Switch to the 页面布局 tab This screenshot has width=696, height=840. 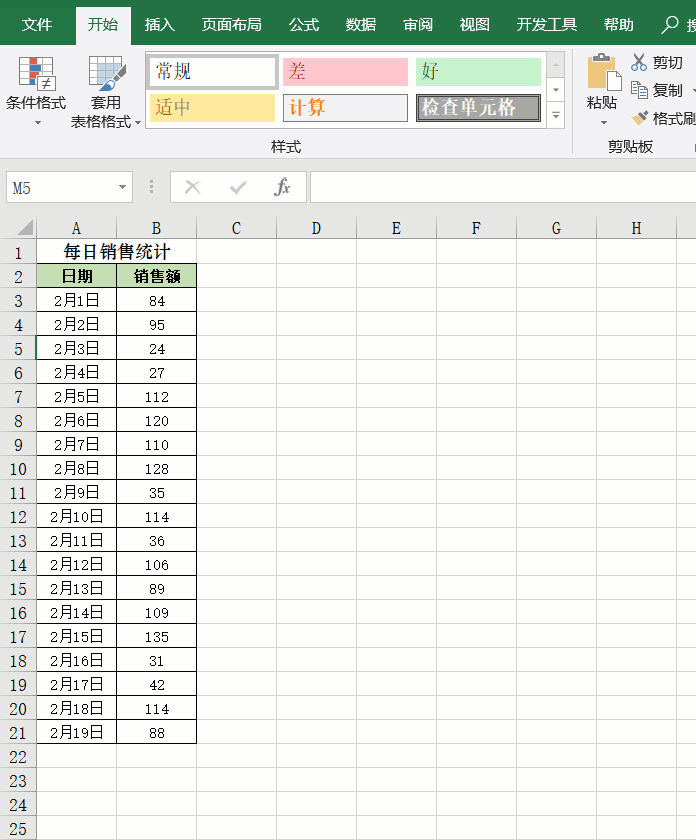231,25
